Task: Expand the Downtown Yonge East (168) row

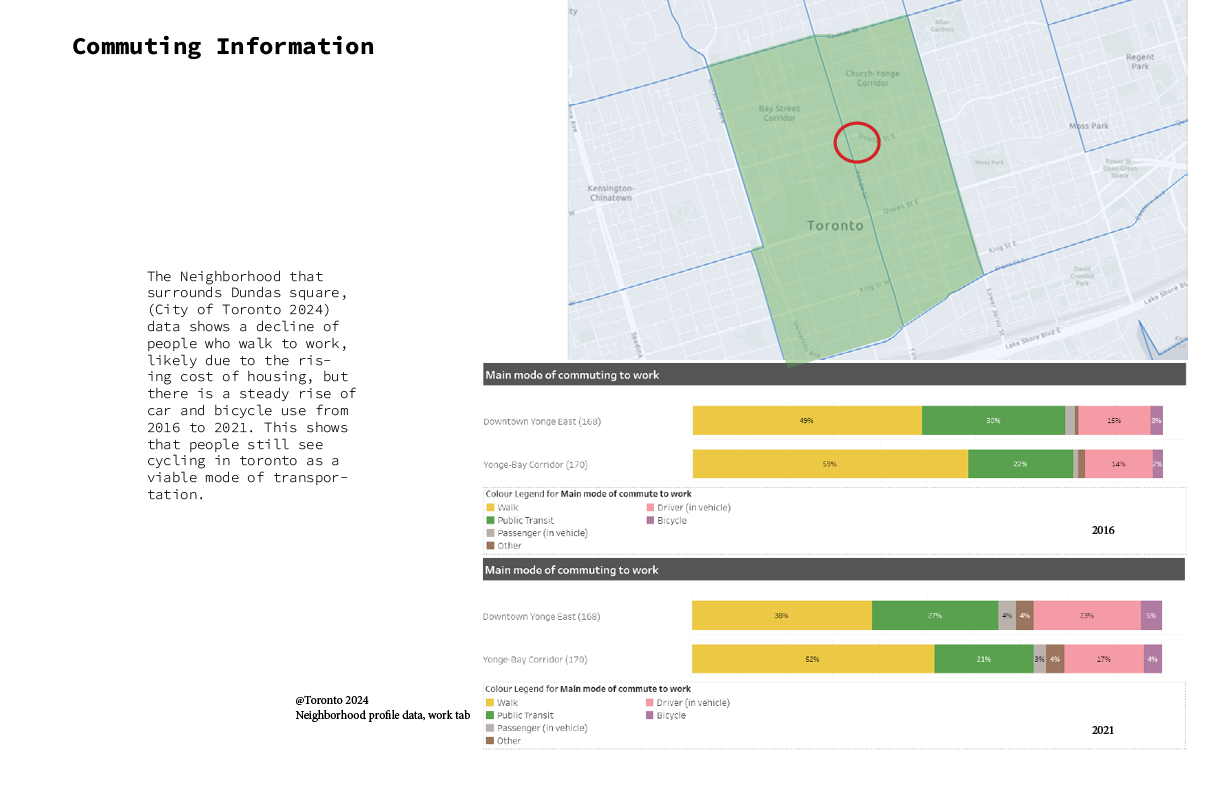Action: point(540,421)
